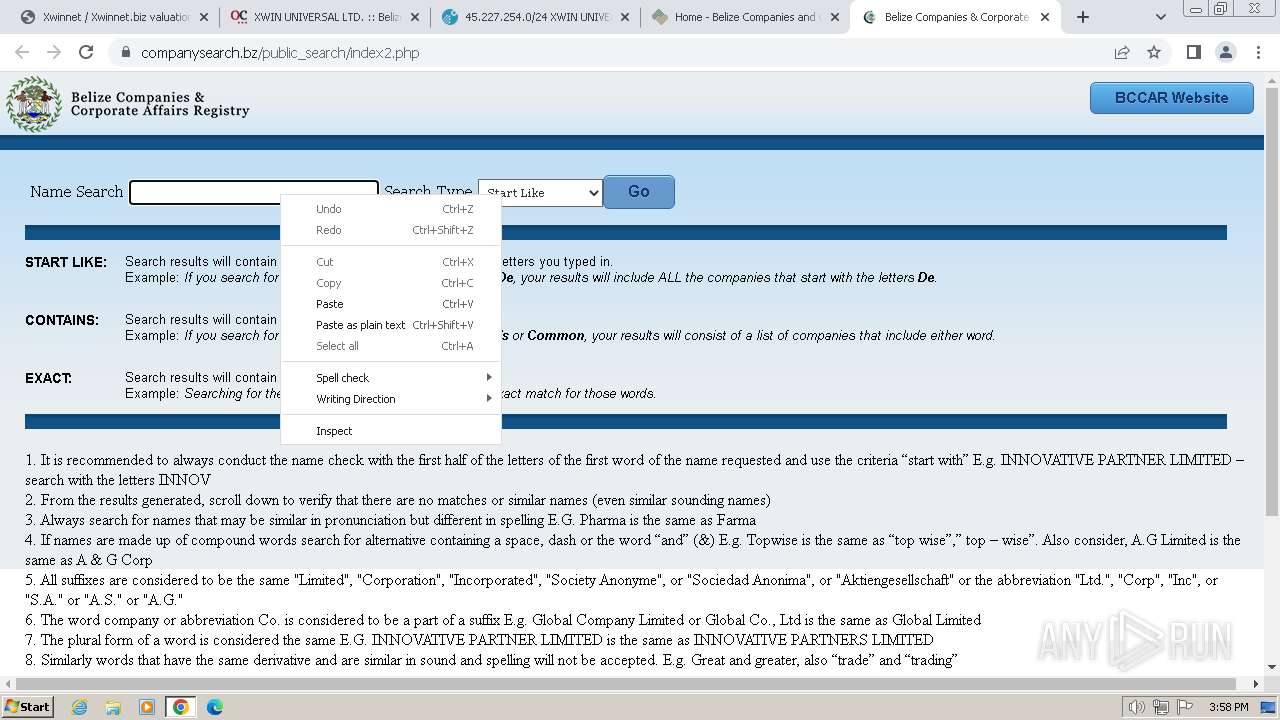Open File Explorer folder in taskbar
This screenshot has width=1280, height=720.
(113, 707)
